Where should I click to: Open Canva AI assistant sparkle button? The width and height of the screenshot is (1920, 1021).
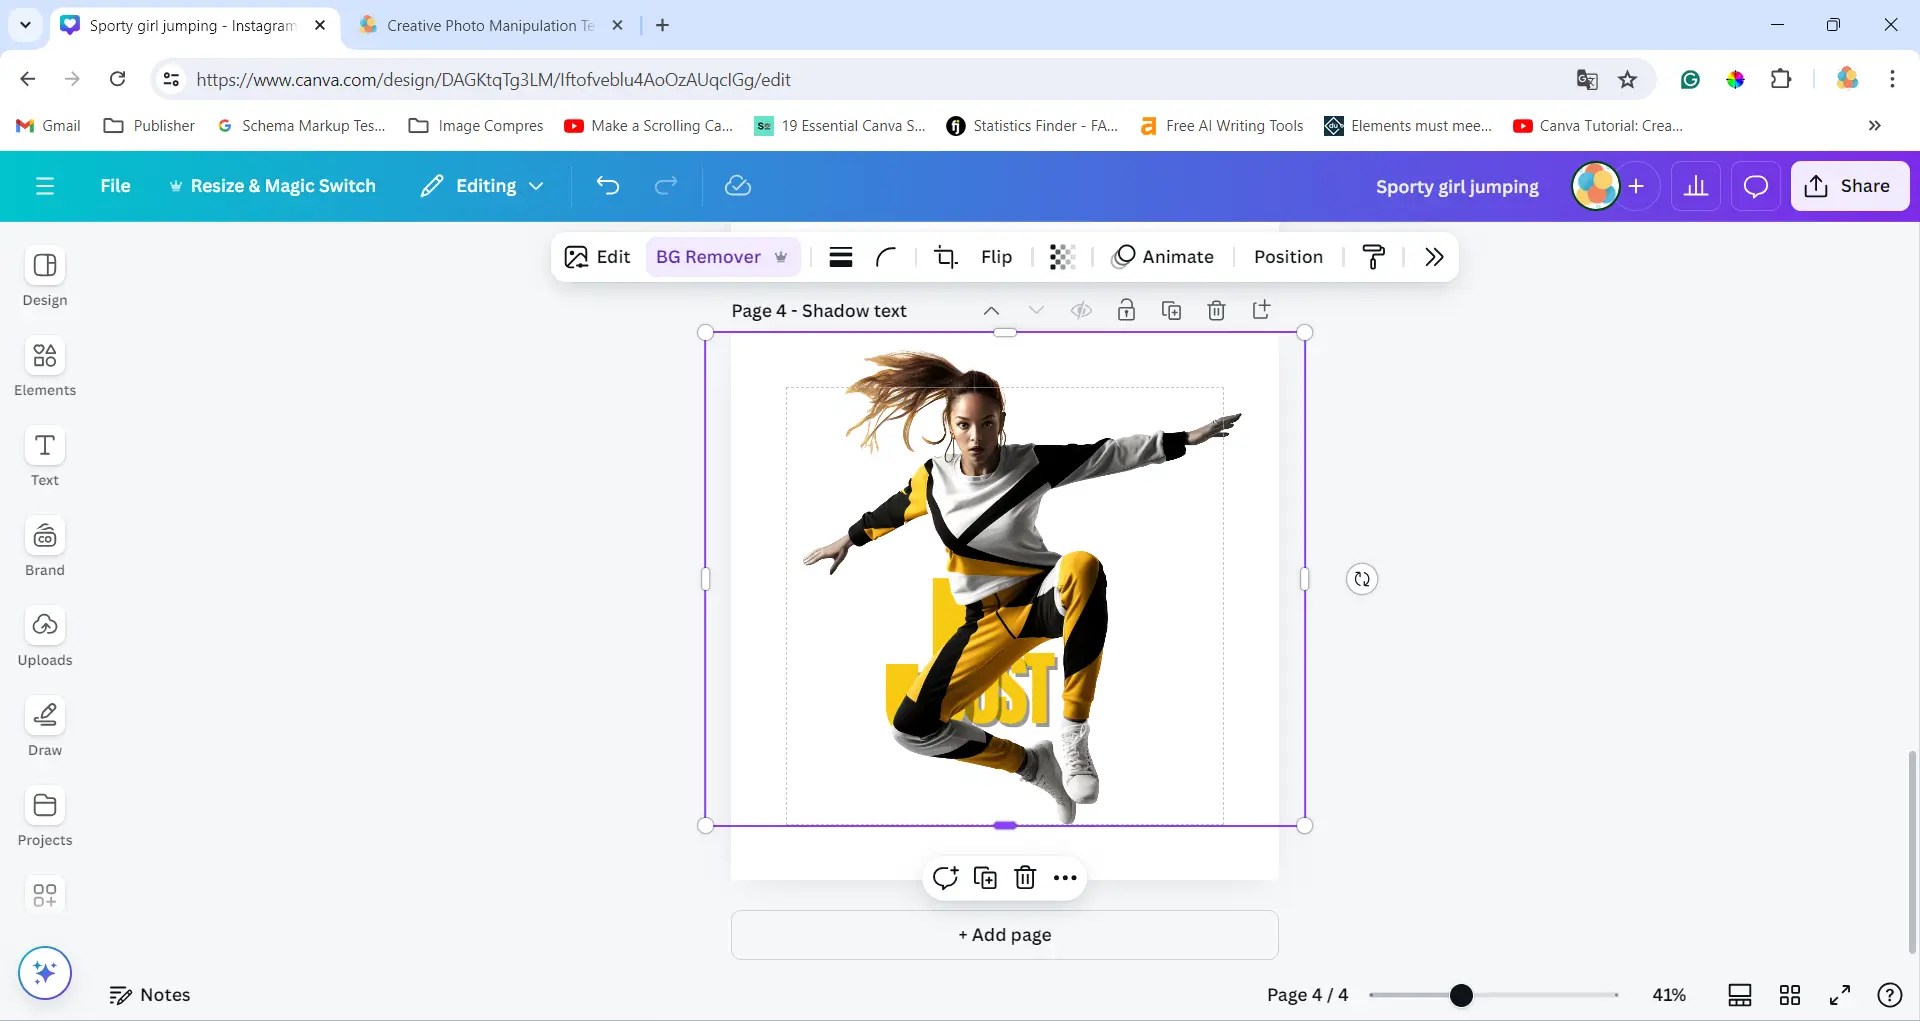pyautogui.click(x=45, y=973)
